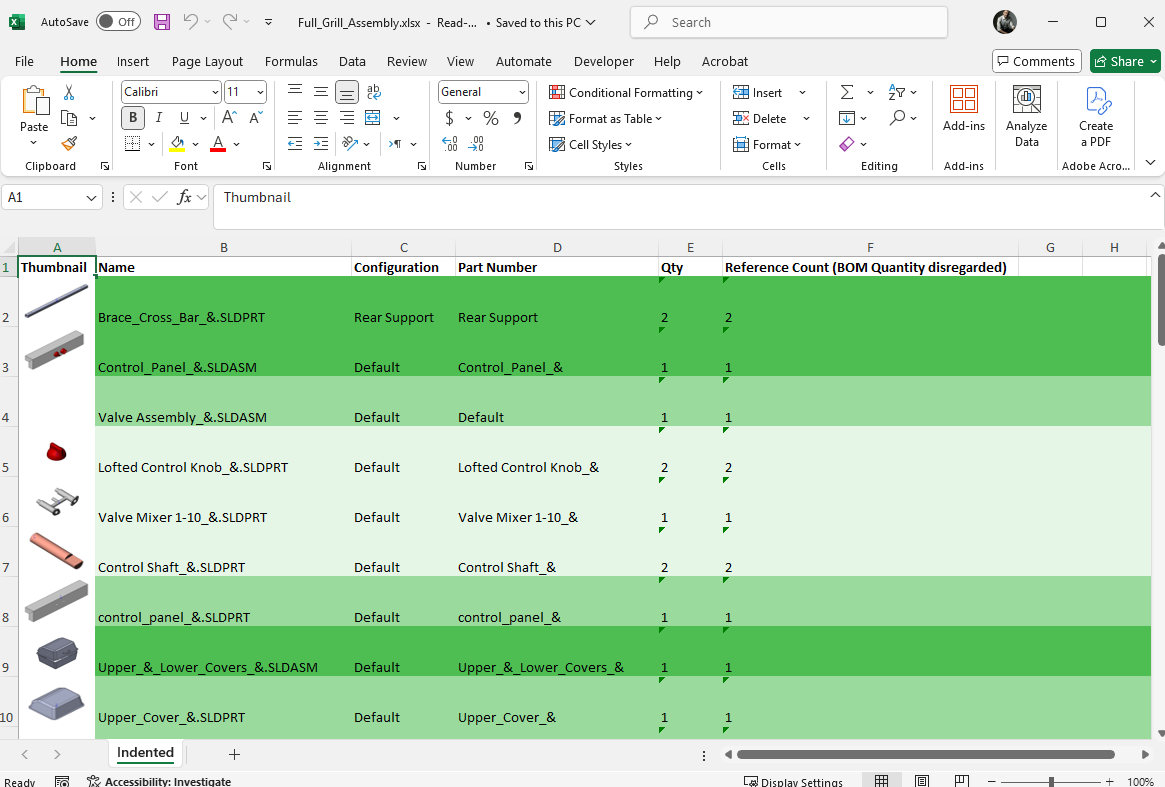Click the Search box in title bar

[x=789, y=22]
